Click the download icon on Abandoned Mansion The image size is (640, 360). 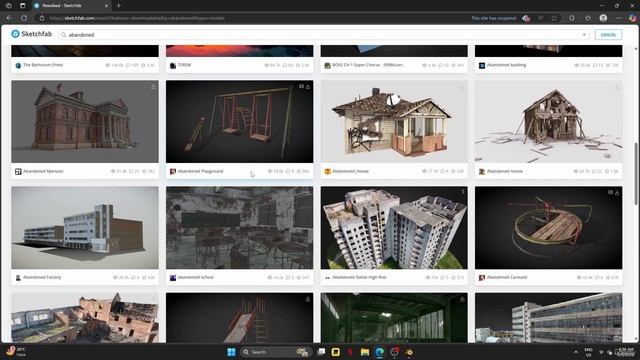coord(153,87)
